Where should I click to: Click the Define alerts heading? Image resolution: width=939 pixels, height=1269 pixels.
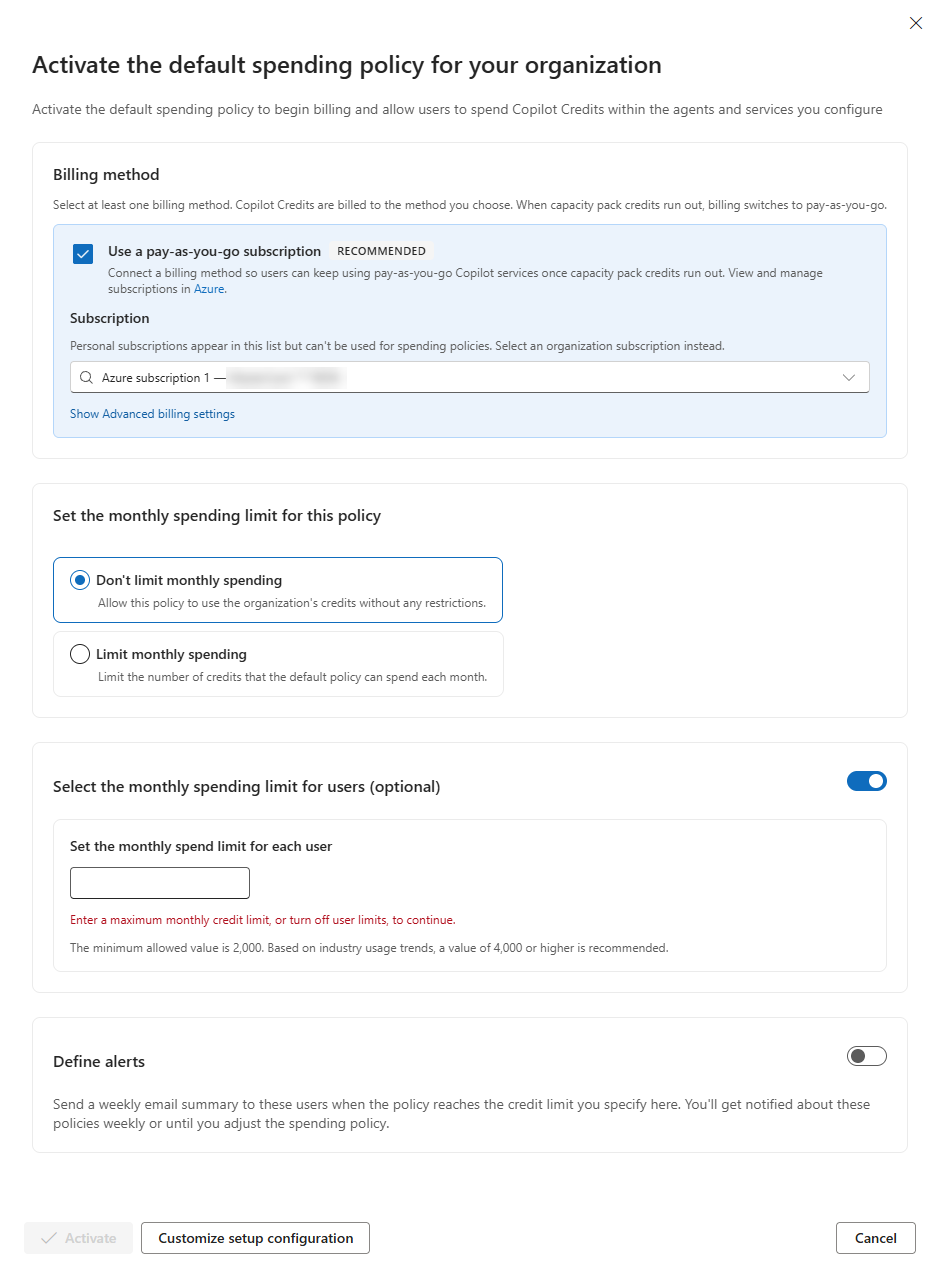[x=99, y=1062]
